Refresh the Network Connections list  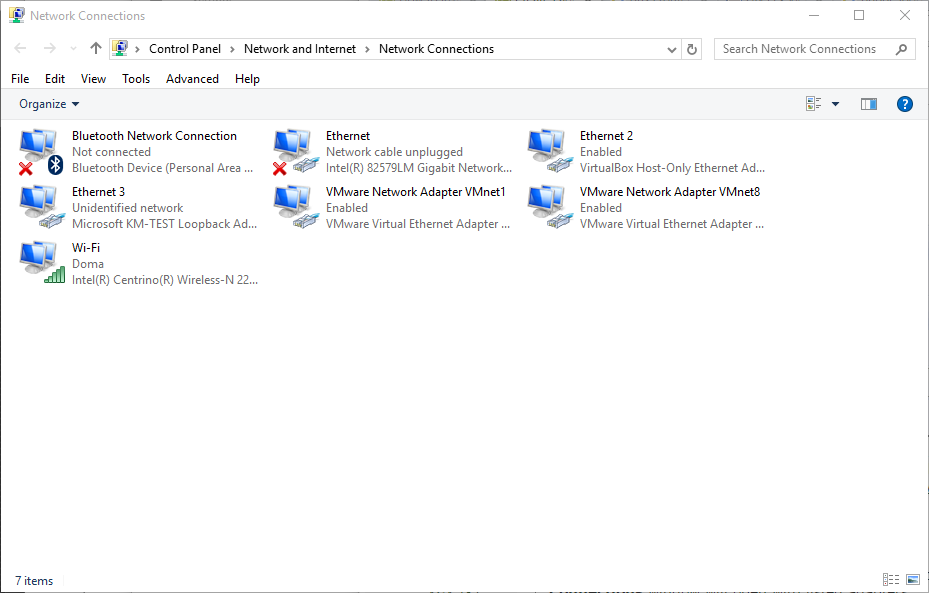click(x=691, y=49)
